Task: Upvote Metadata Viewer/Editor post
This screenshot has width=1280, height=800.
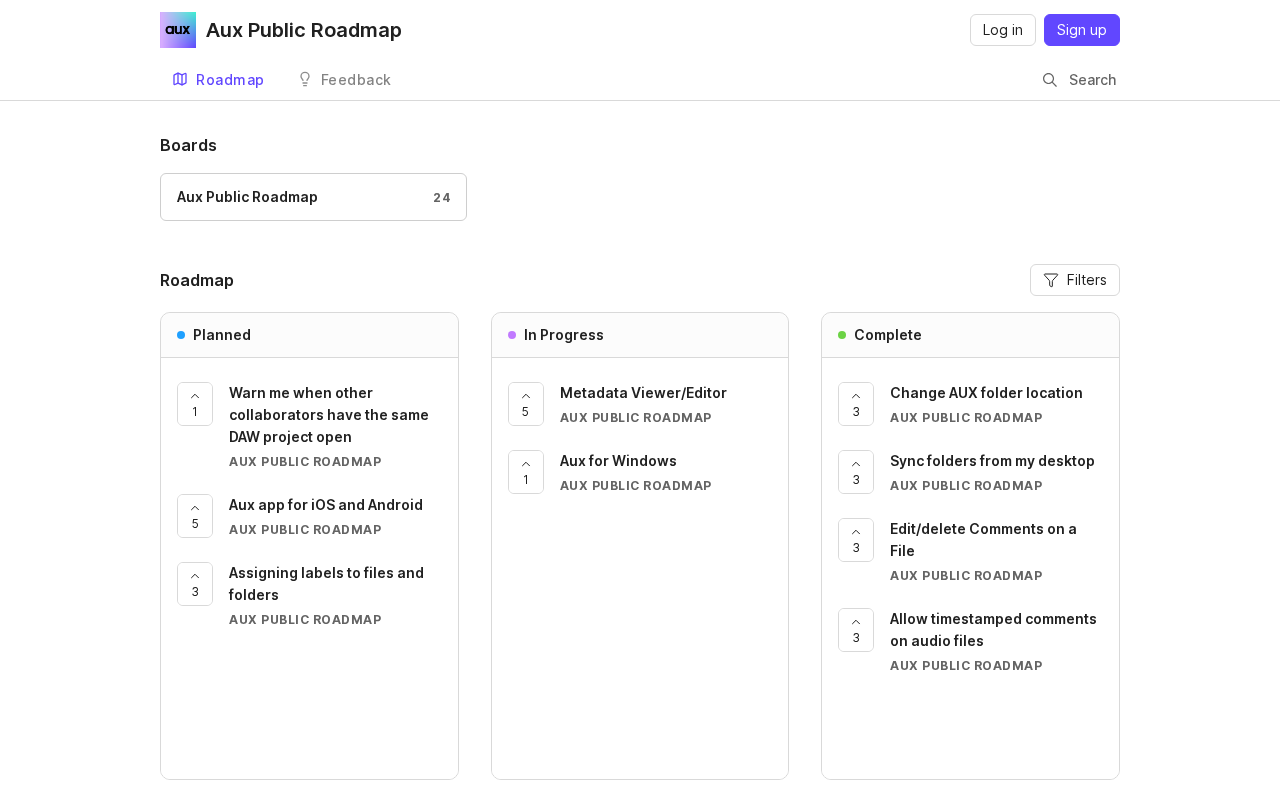Action: tap(525, 404)
